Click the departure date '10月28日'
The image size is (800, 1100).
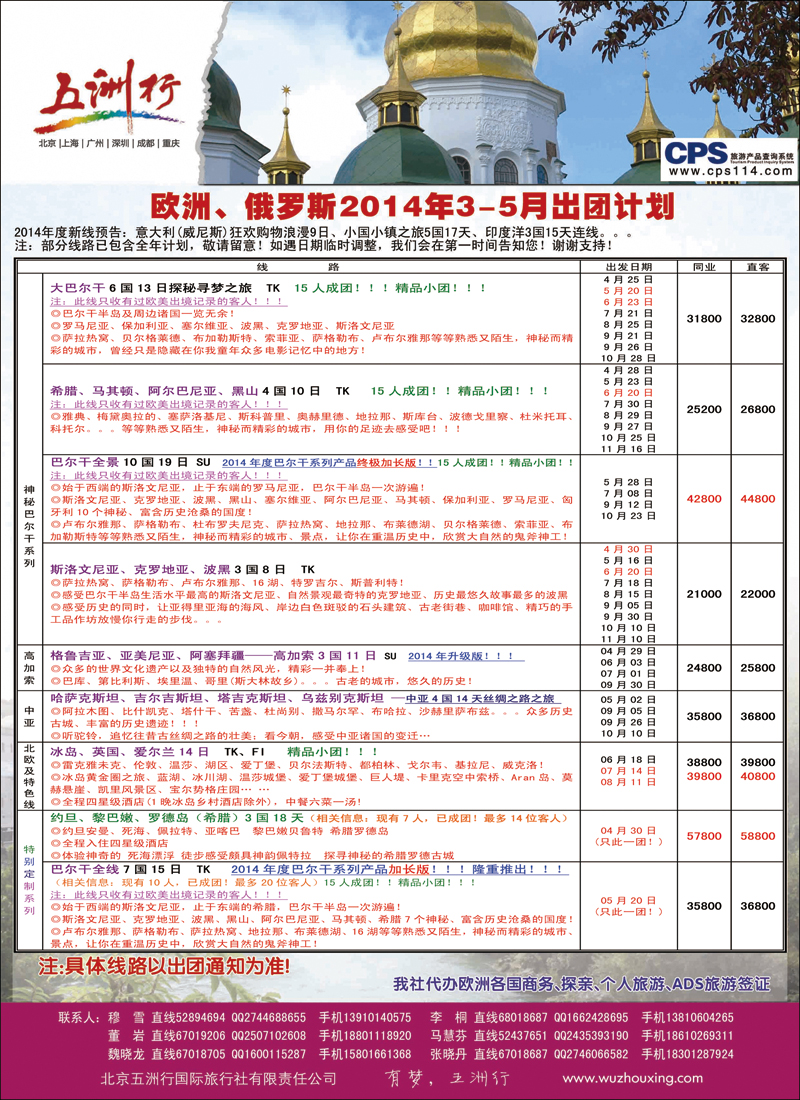tap(627, 358)
